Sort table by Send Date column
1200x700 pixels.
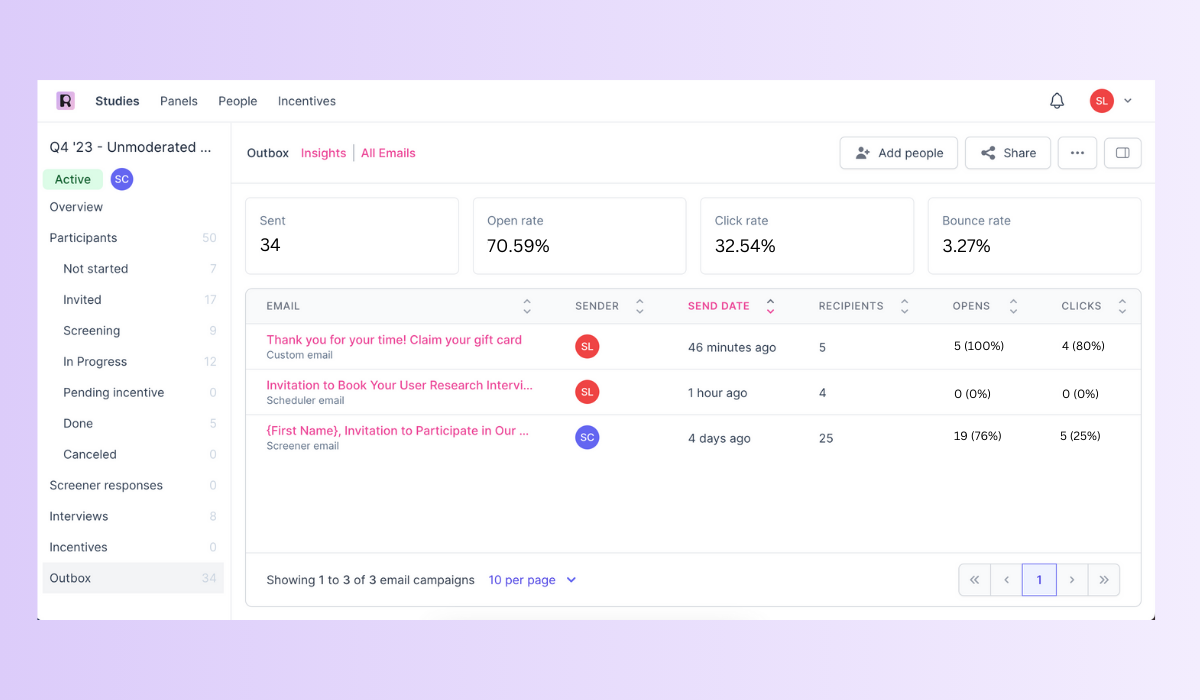[x=770, y=306]
